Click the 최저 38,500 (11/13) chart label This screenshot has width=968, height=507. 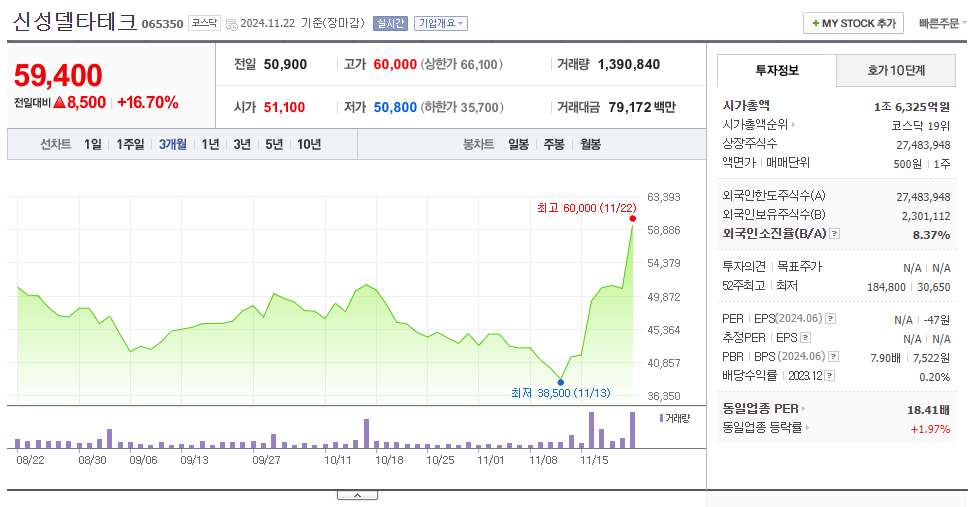click(561, 393)
